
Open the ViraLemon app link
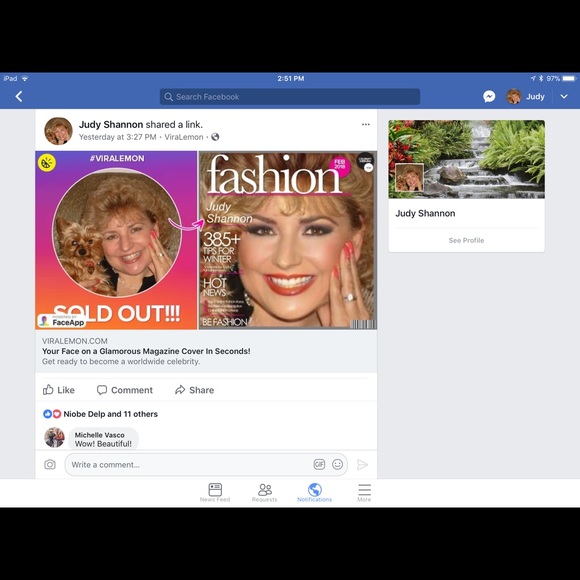[x=184, y=137]
